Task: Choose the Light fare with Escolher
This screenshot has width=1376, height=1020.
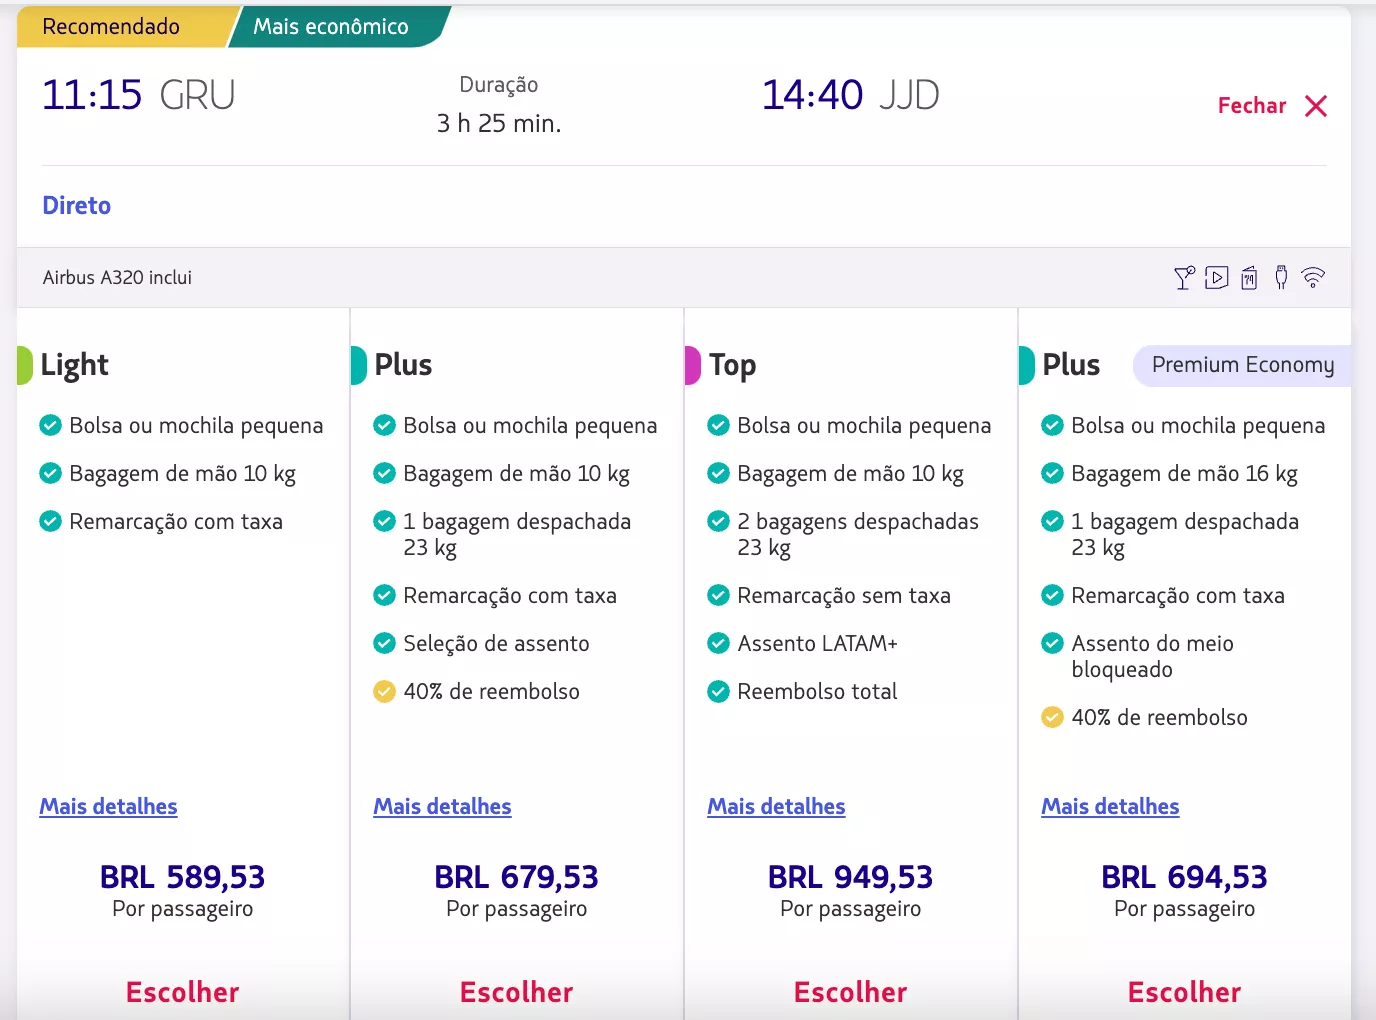Action: point(183,992)
